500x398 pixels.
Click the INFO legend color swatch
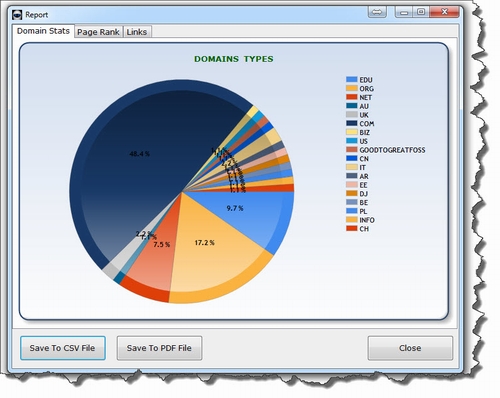352,220
